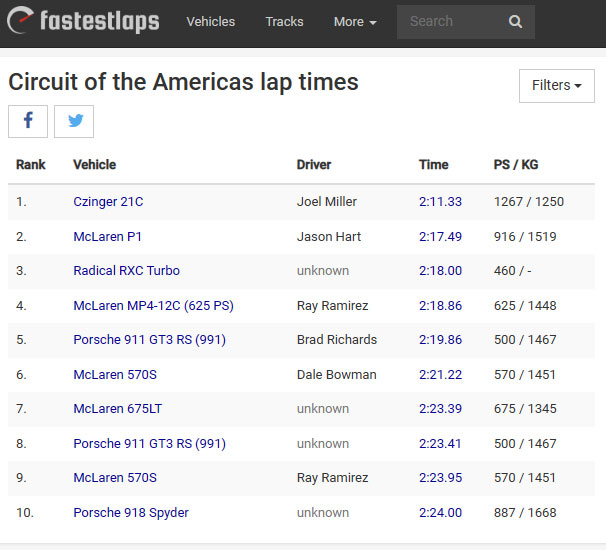Image resolution: width=606 pixels, height=550 pixels.
Task: Click driver name Dale Bowman
Action: (336, 375)
